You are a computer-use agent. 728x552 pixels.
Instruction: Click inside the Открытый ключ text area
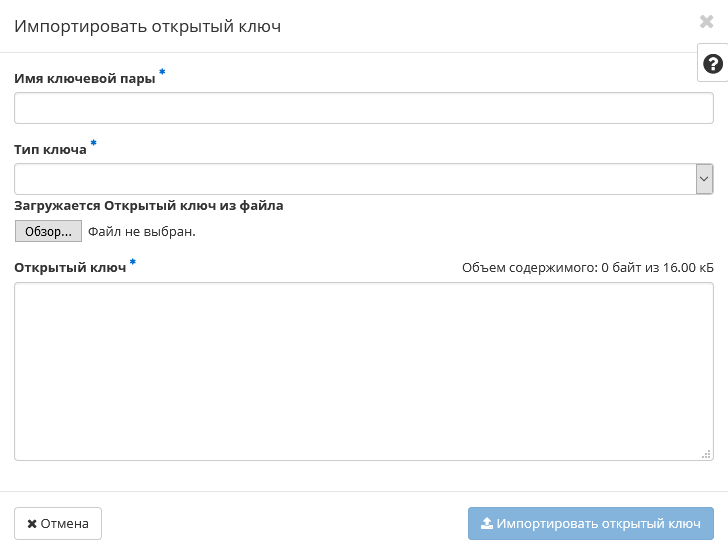click(x=363, y=371)
